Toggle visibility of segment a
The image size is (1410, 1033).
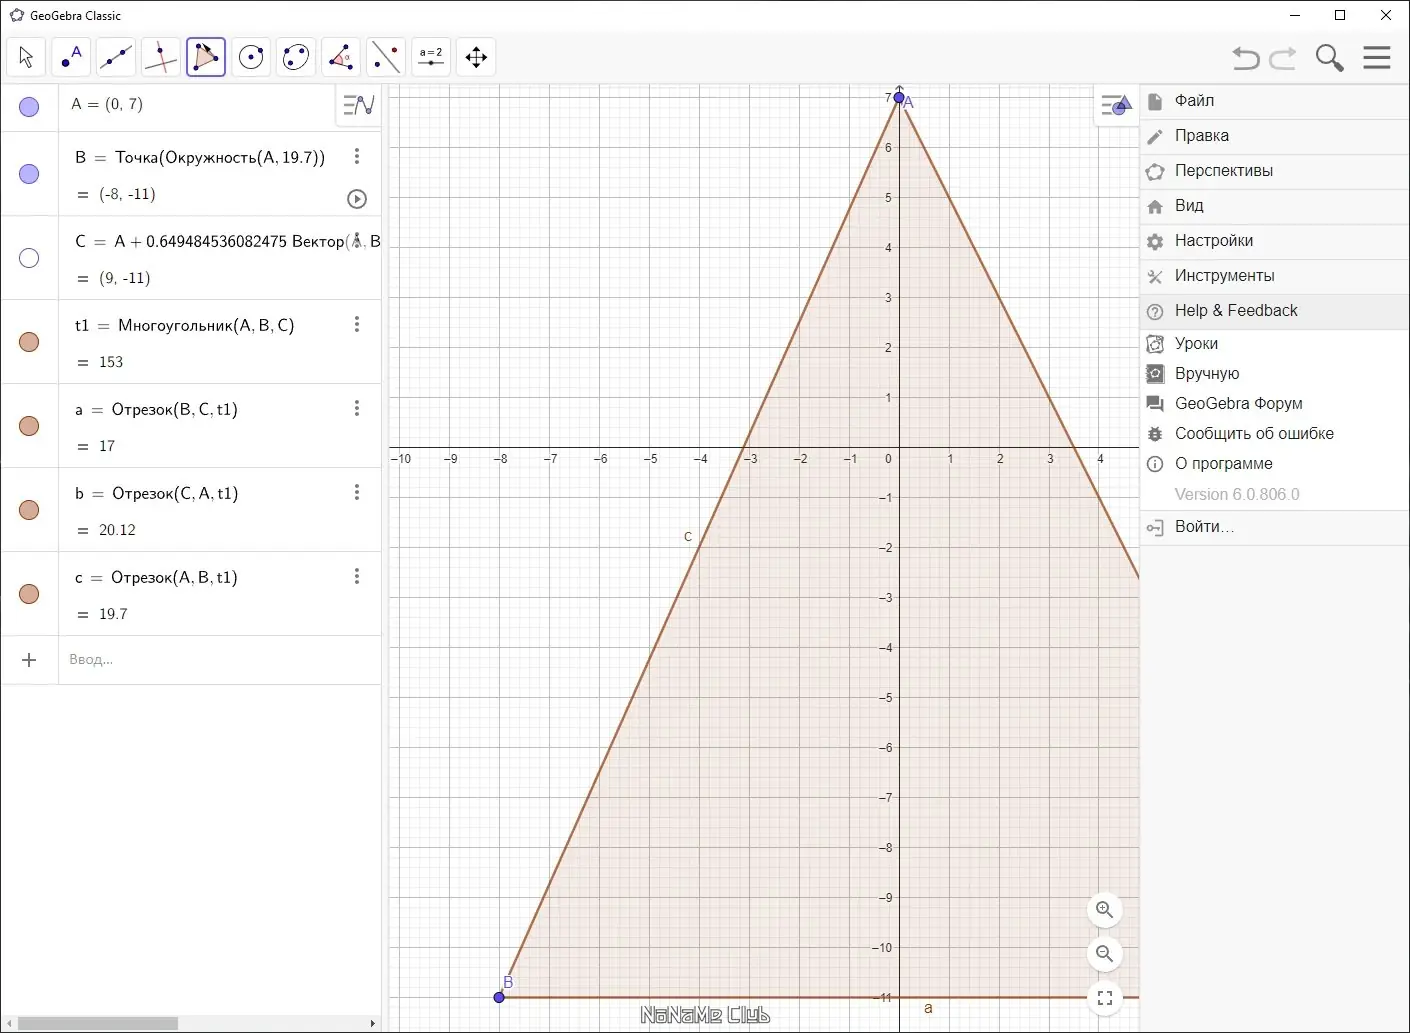(29, 426)
